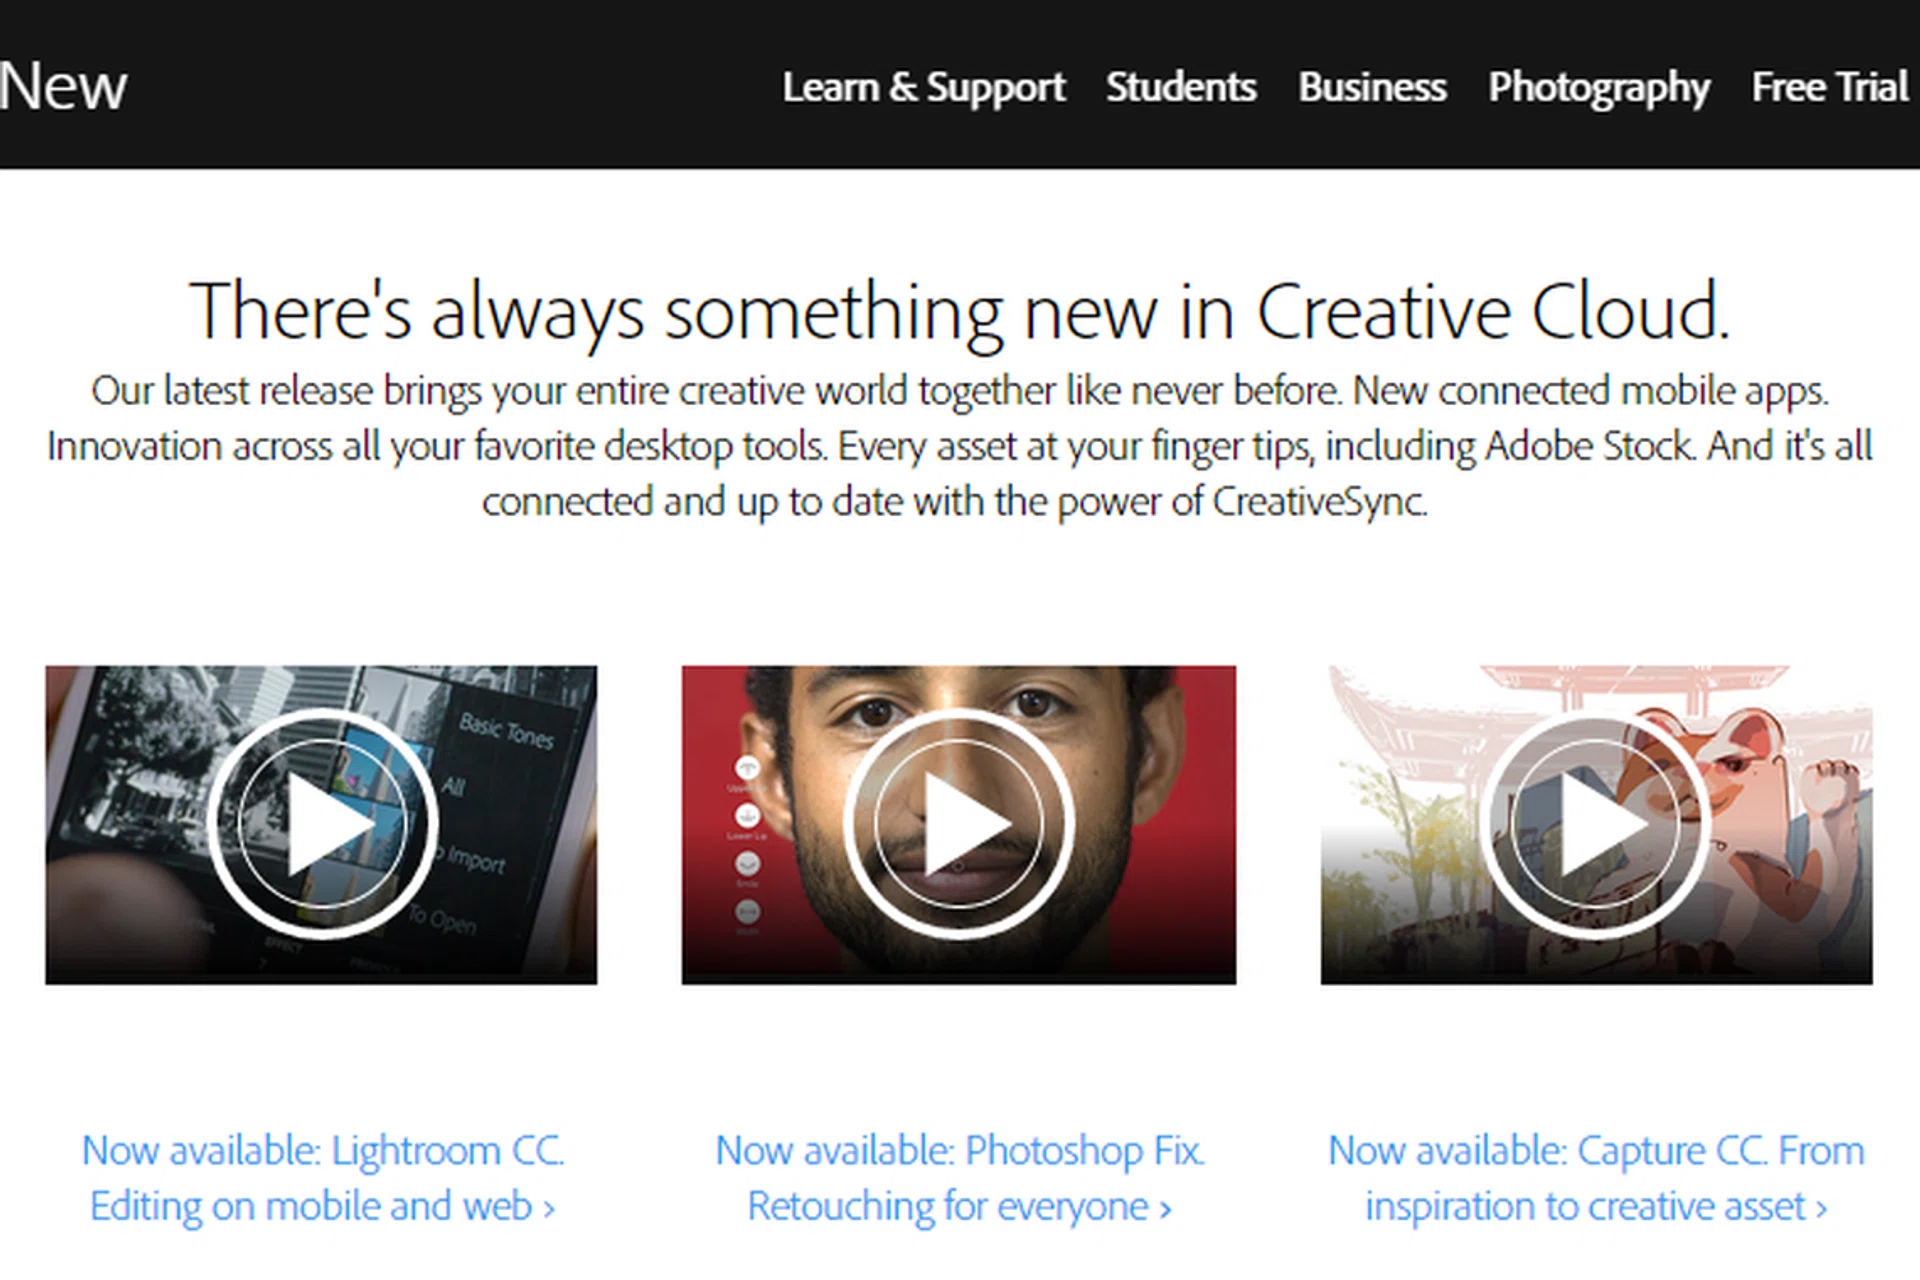The image size is (1920, 1280).
Task: Click the Basic Tones label in Lightroom thumbnail
Action: pos(506,731)
